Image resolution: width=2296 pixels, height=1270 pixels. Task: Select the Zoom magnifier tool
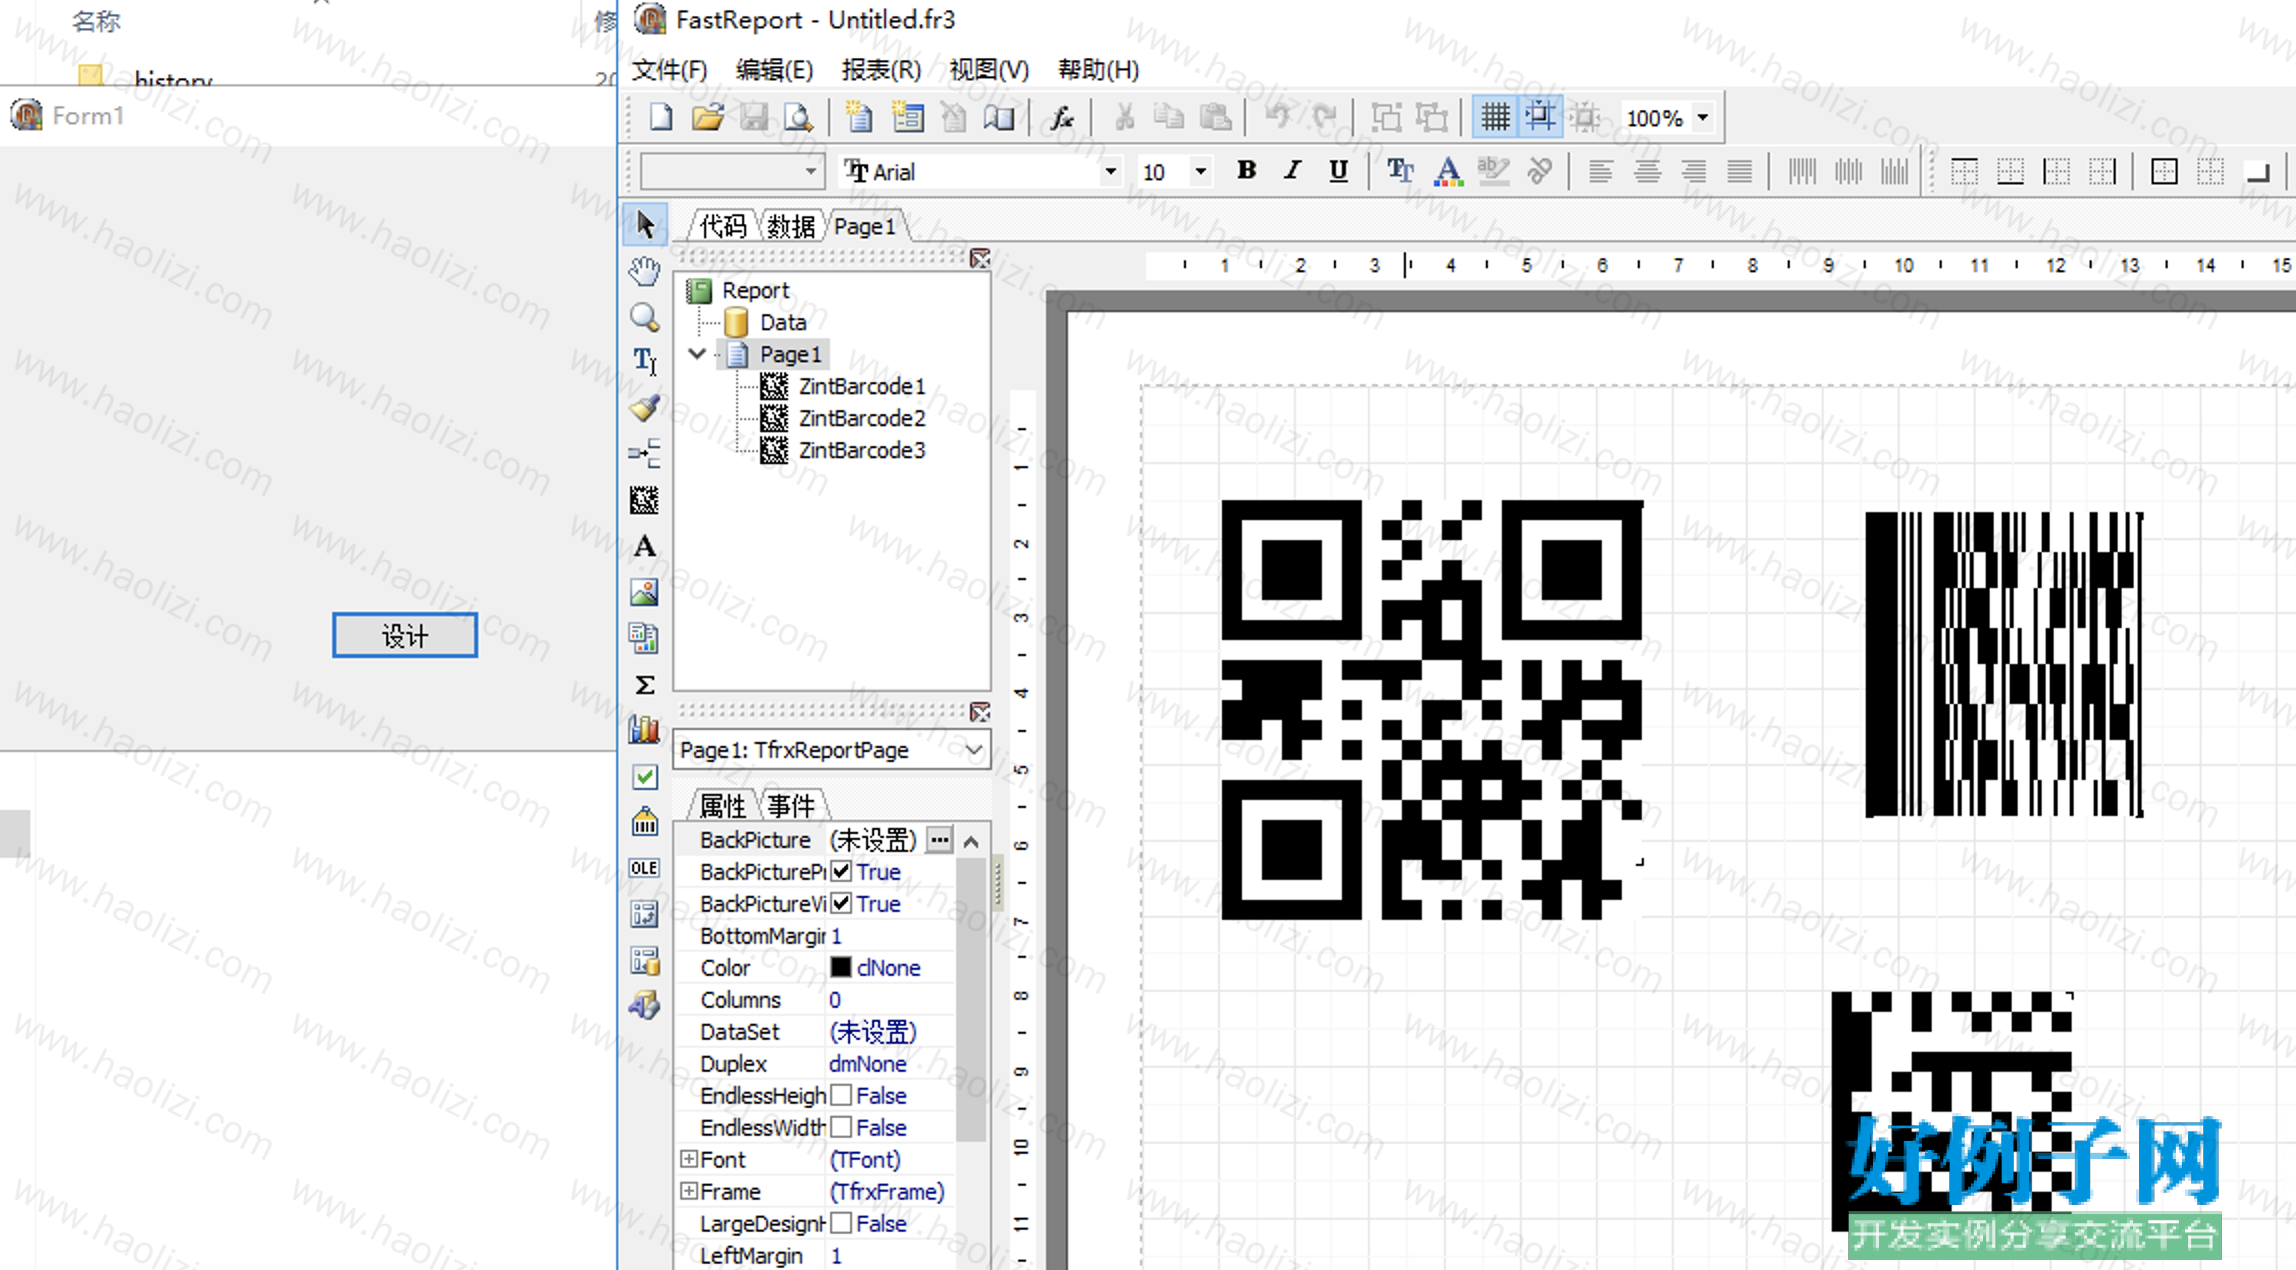tap(645, 317)
